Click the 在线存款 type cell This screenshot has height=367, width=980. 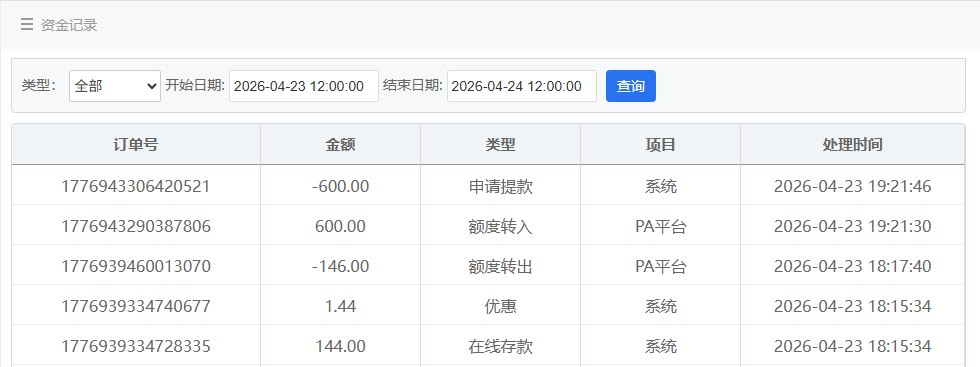pyautogui.click(x=500, y=346)
